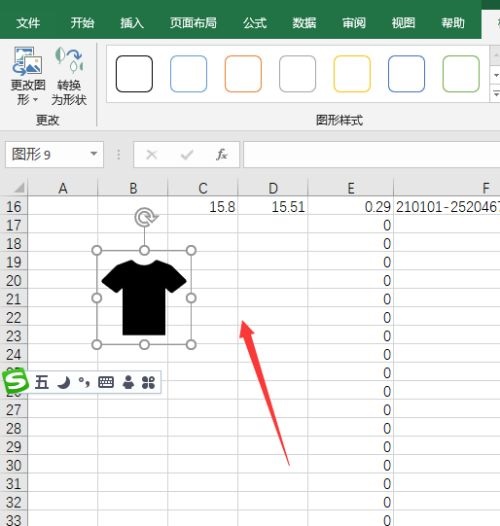The image size is (500, 526).
Task: Open the insert function fx button
Action: (221, 155)
